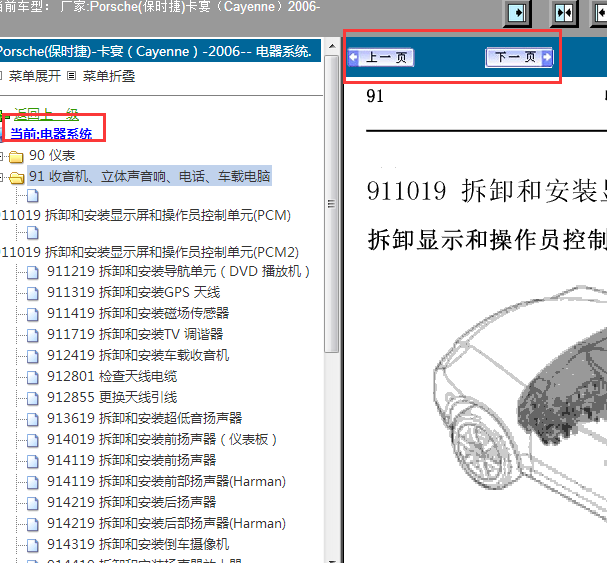Click the 上一页 previous page button

click(381, 58)
